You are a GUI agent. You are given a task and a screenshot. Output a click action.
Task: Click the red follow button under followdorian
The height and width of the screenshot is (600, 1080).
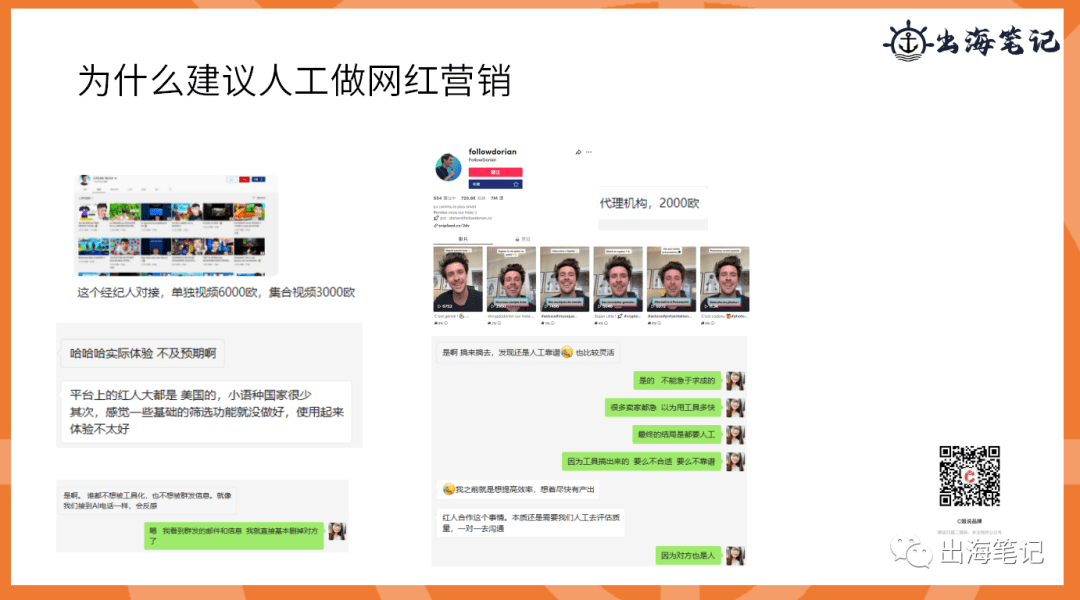coord(495,172)
